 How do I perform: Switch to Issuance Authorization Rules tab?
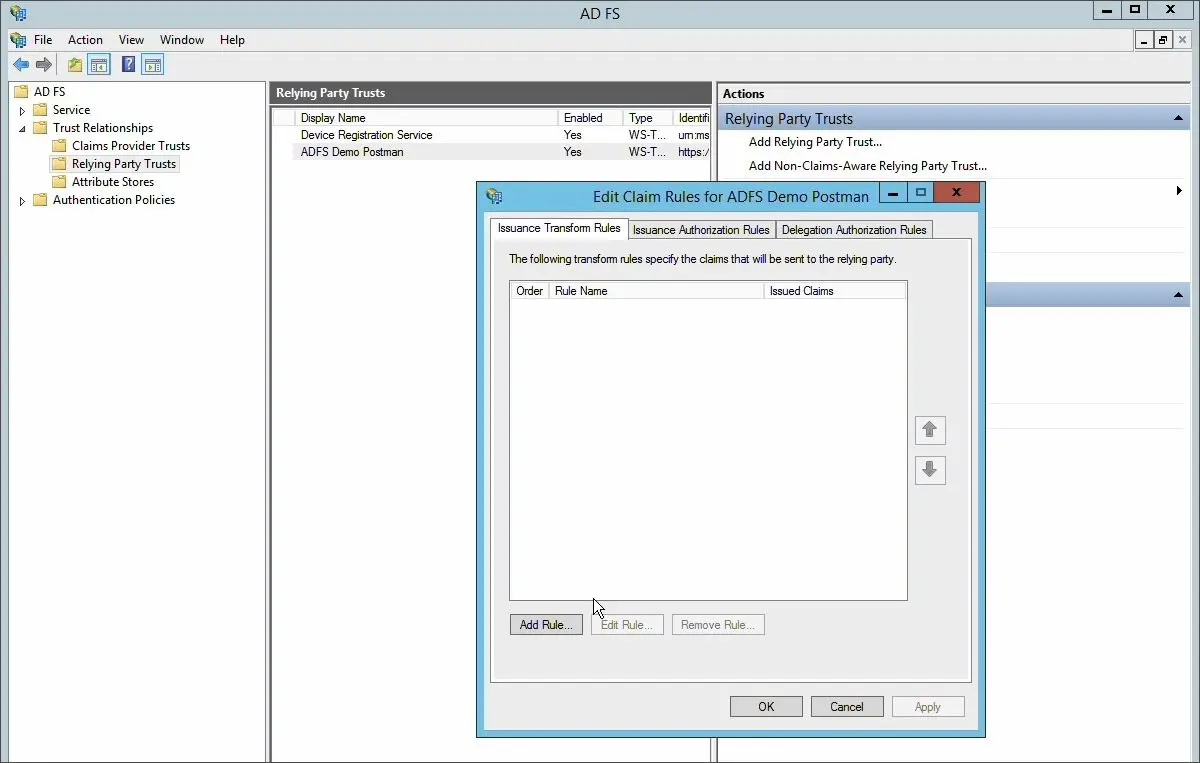coord(702,230)
